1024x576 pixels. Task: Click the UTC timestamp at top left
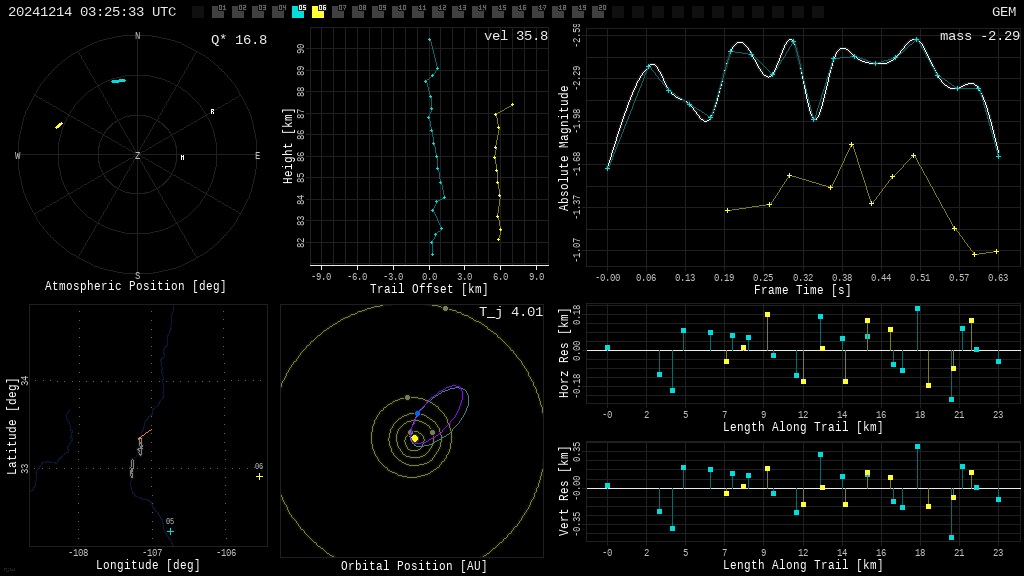point(92,12)
